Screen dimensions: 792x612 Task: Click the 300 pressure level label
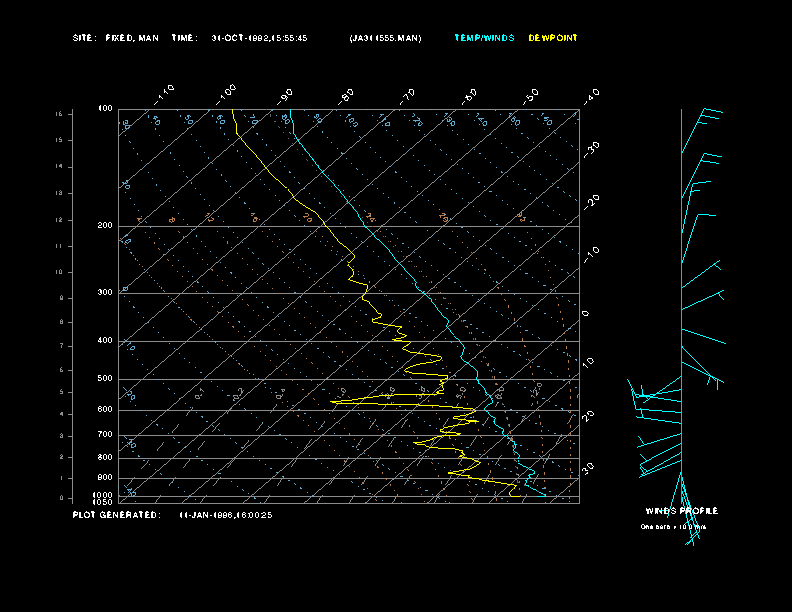point(105,292)
